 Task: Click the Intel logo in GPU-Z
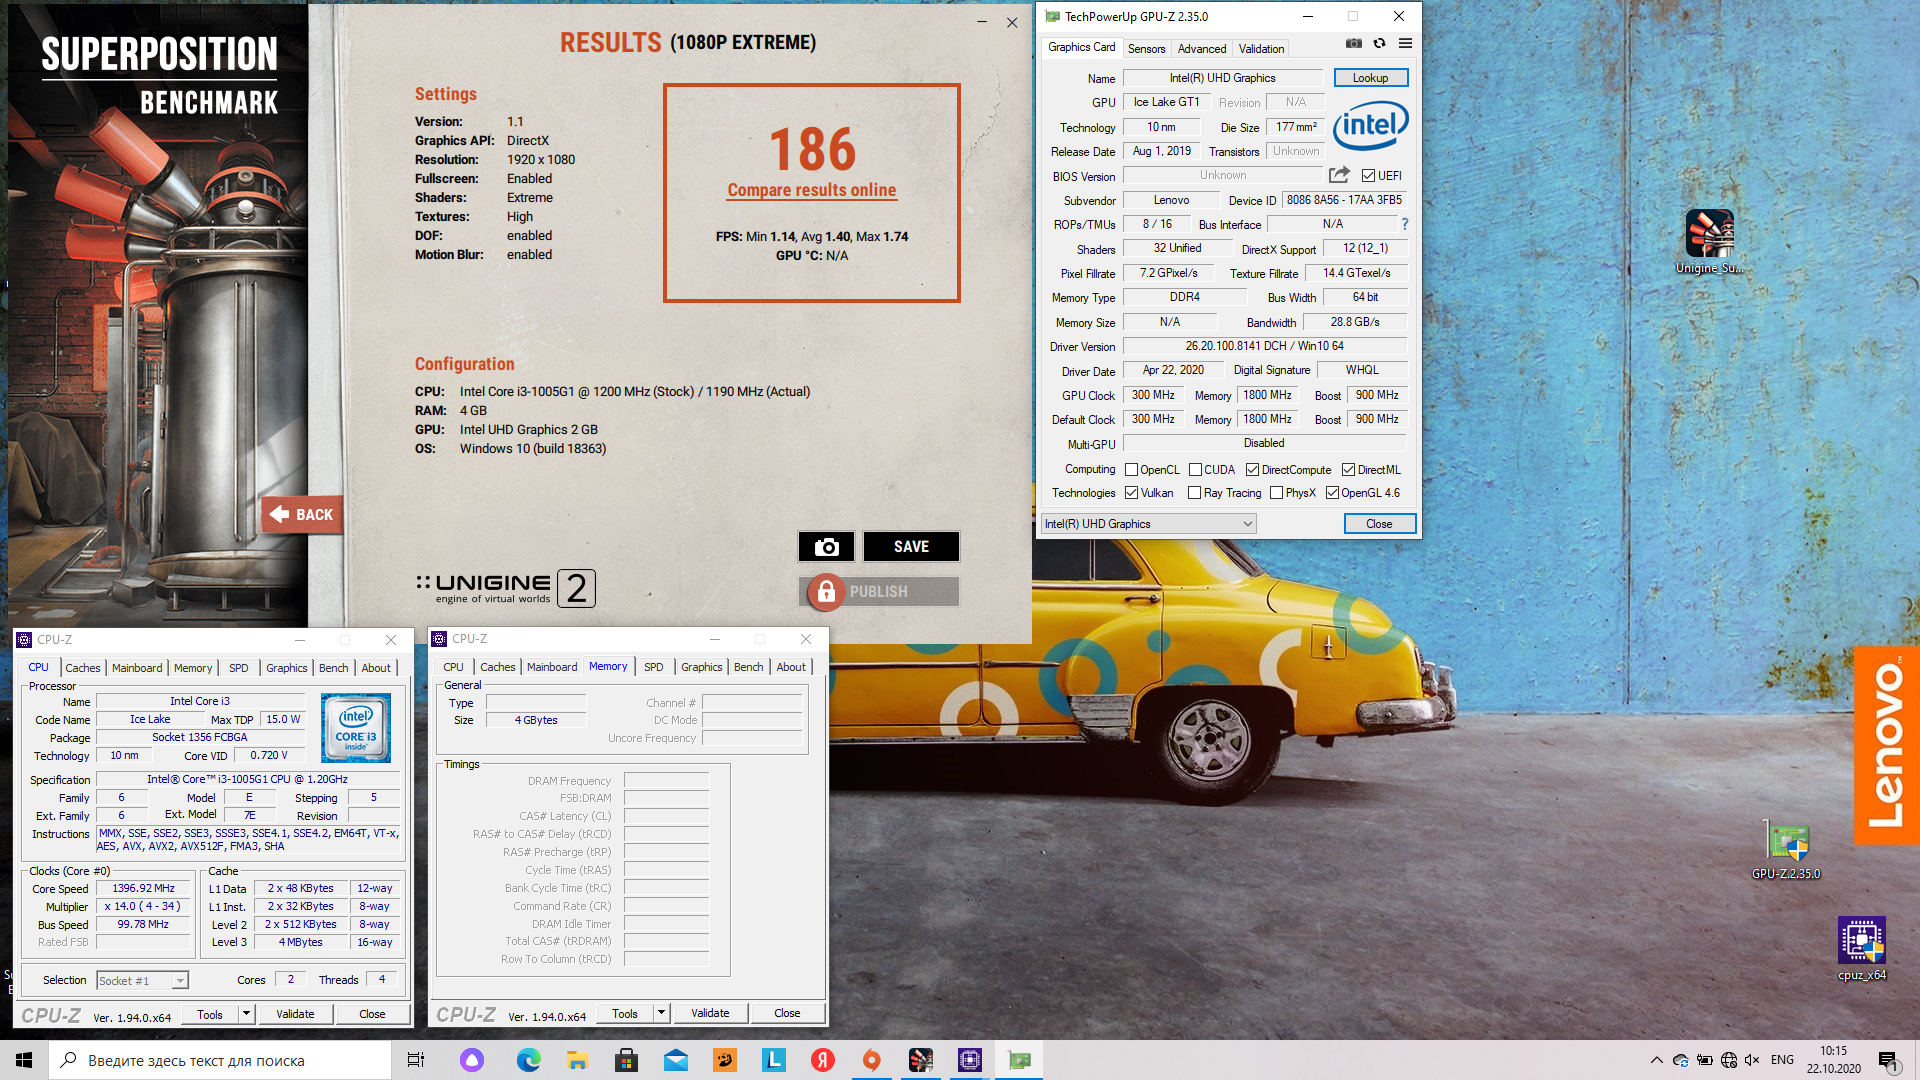click(x=1370, y=125)
